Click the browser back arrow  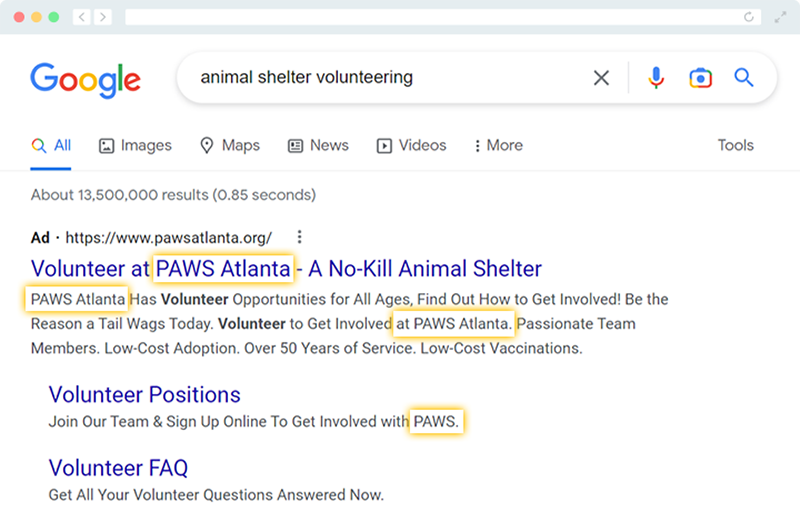pyautogui.click(x=80, y=17)
